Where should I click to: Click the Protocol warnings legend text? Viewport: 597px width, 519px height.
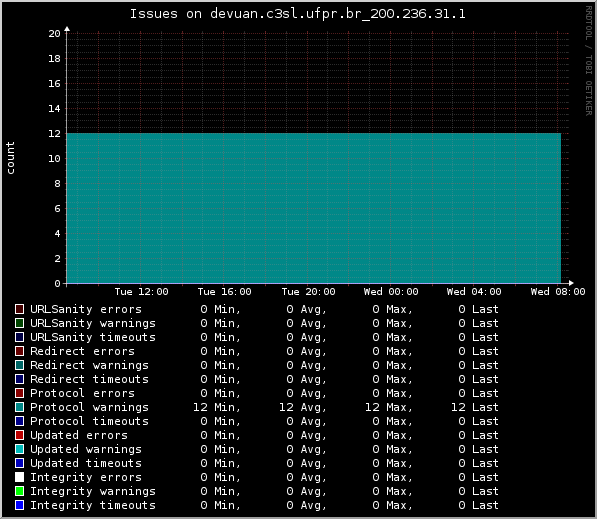(x=89, y=407)
